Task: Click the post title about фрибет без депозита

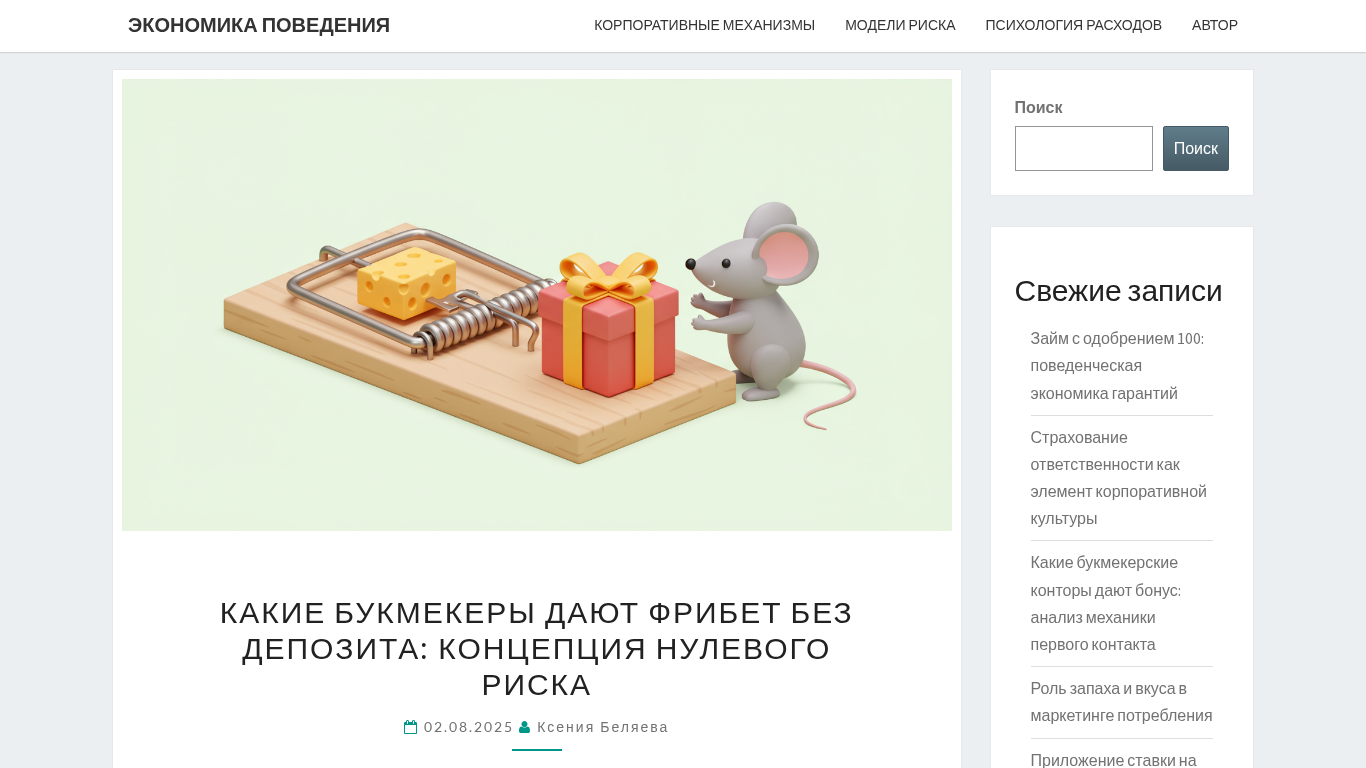Action: (537, 648)
